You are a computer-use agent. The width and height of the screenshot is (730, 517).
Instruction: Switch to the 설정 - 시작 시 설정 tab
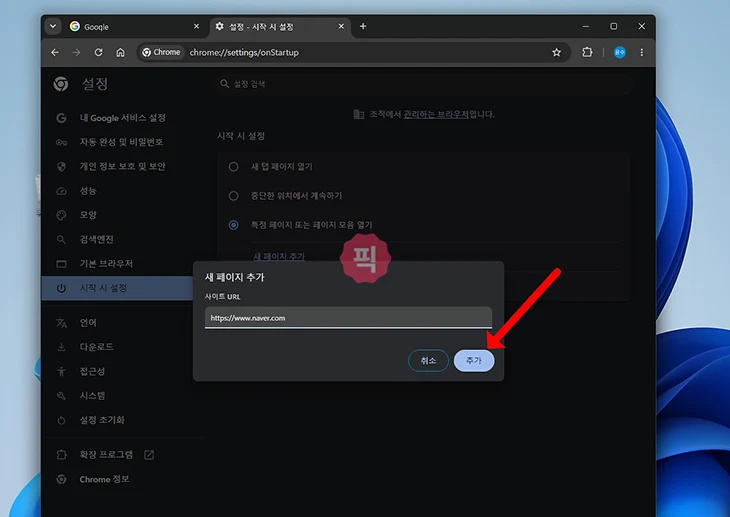(279, 27)
